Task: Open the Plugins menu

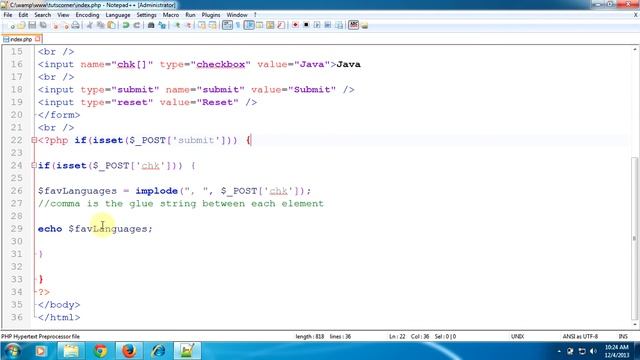Action: pos(211,15)
